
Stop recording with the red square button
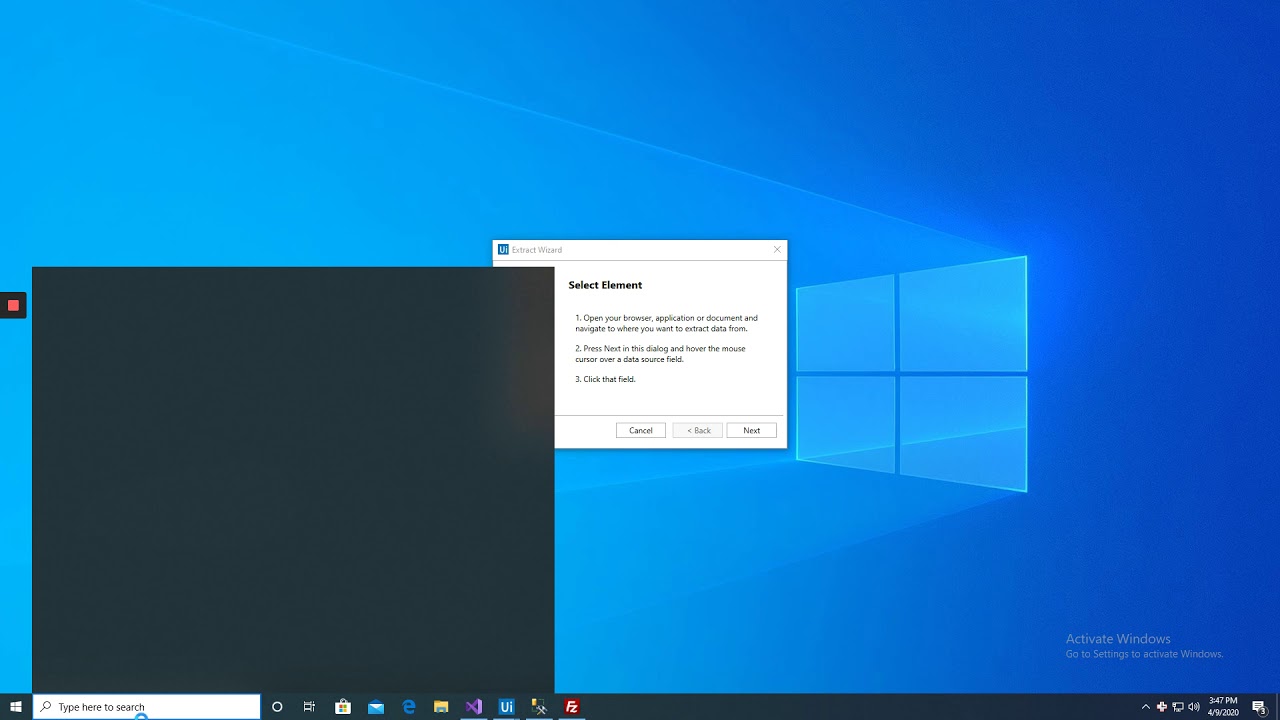click(13, 305)
